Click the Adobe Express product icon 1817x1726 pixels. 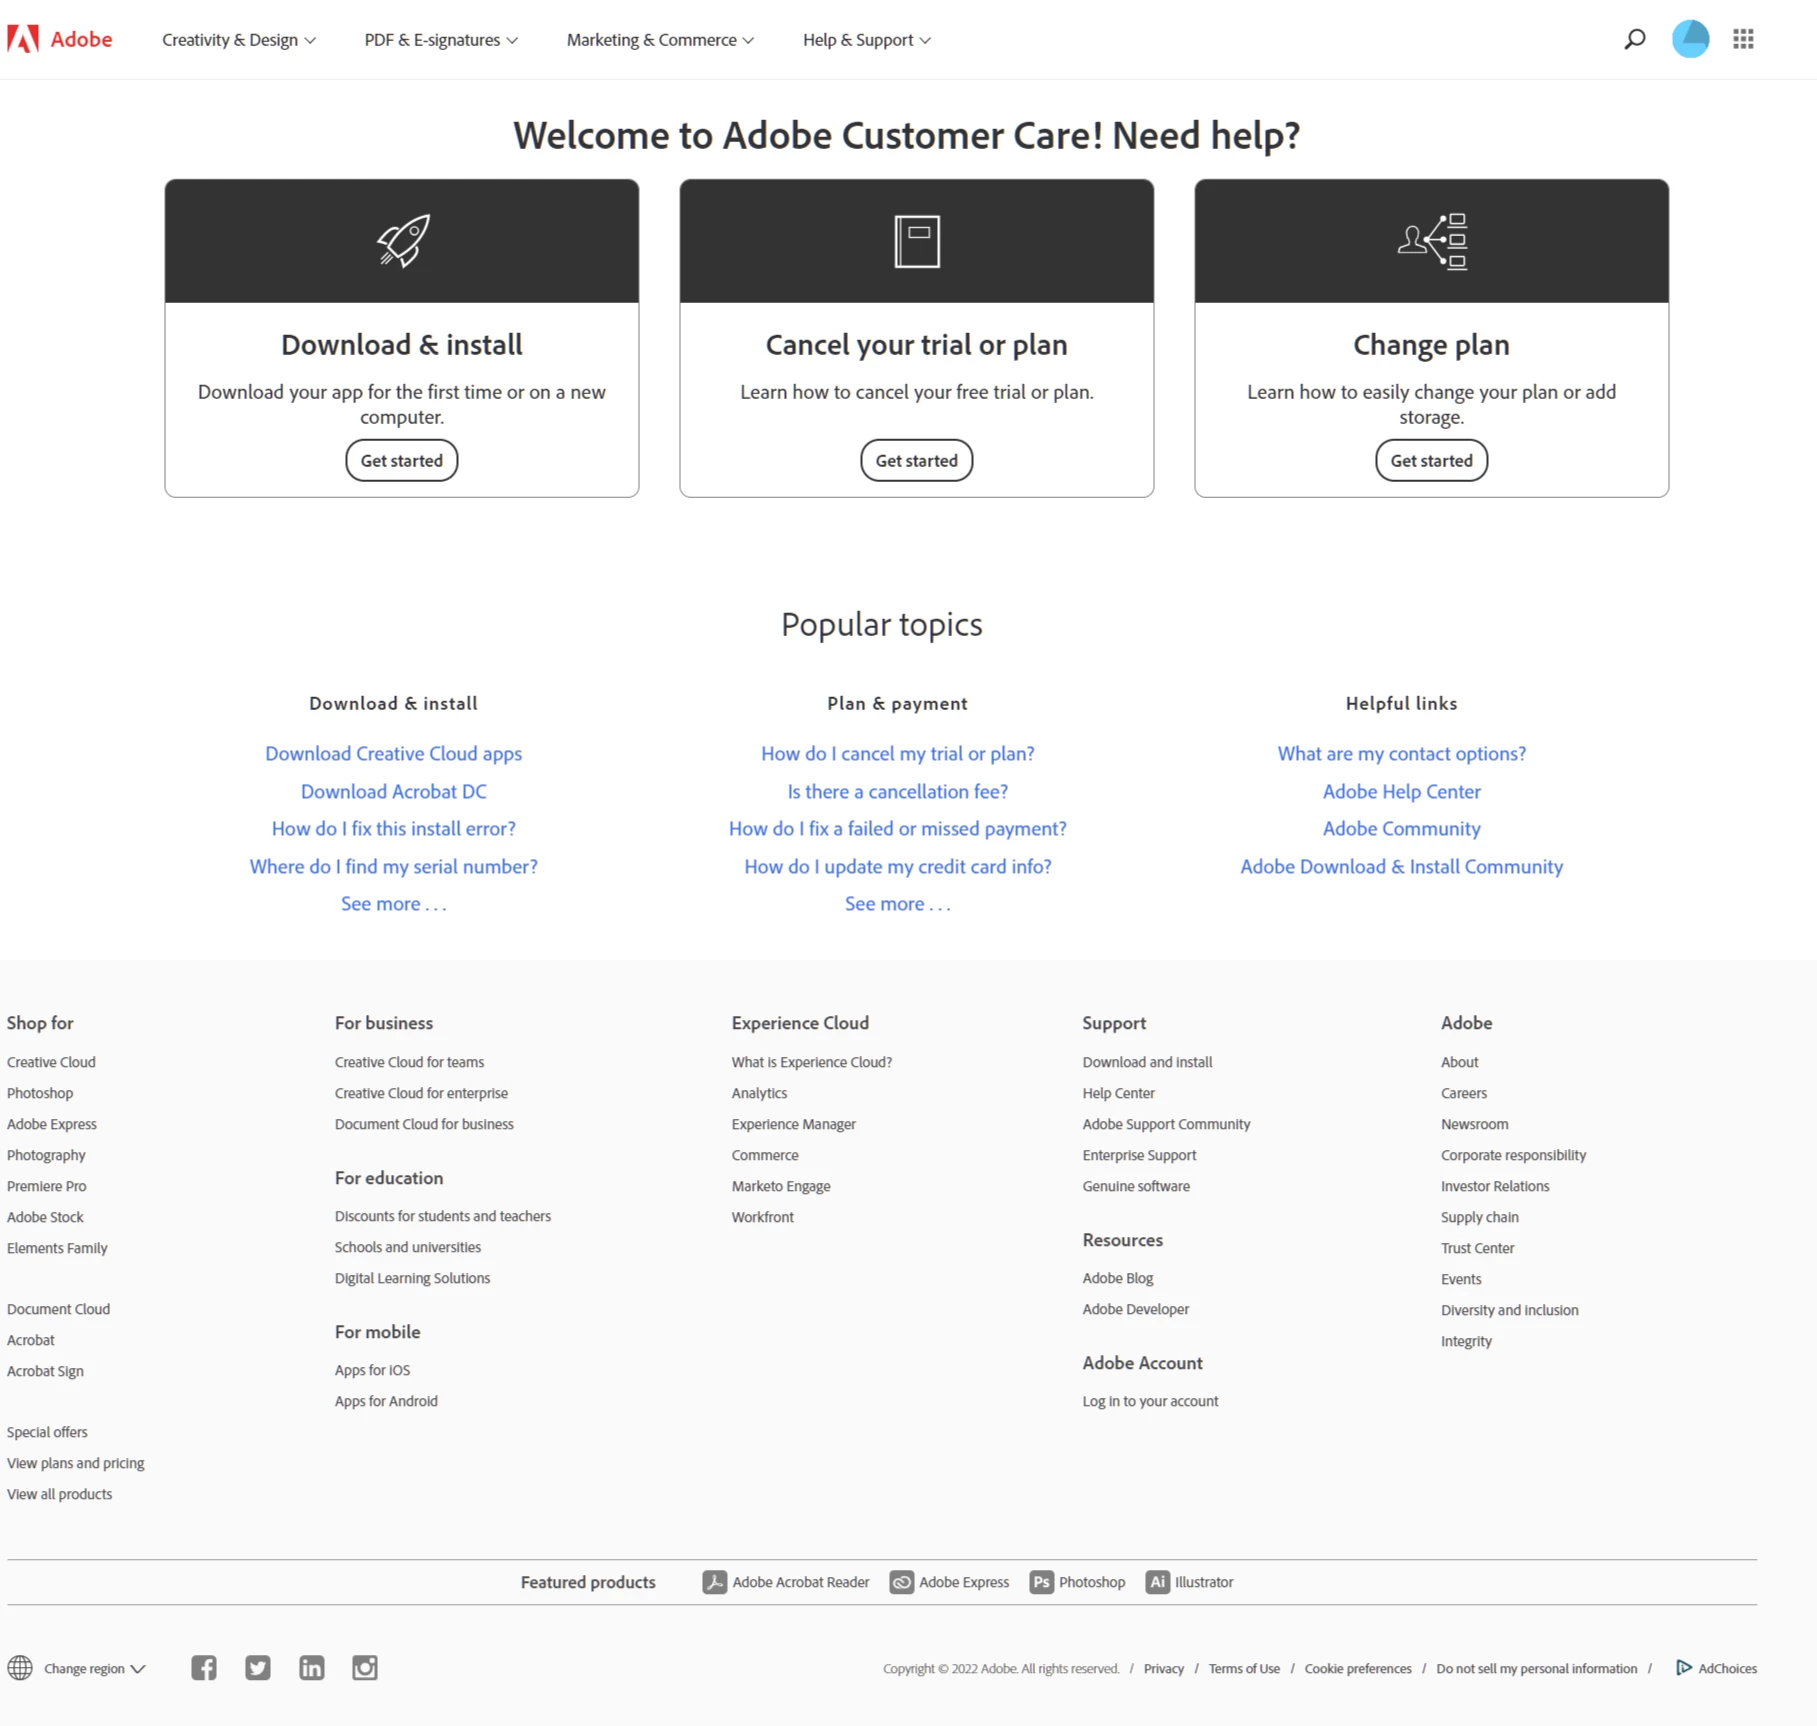click(901, 1582)
